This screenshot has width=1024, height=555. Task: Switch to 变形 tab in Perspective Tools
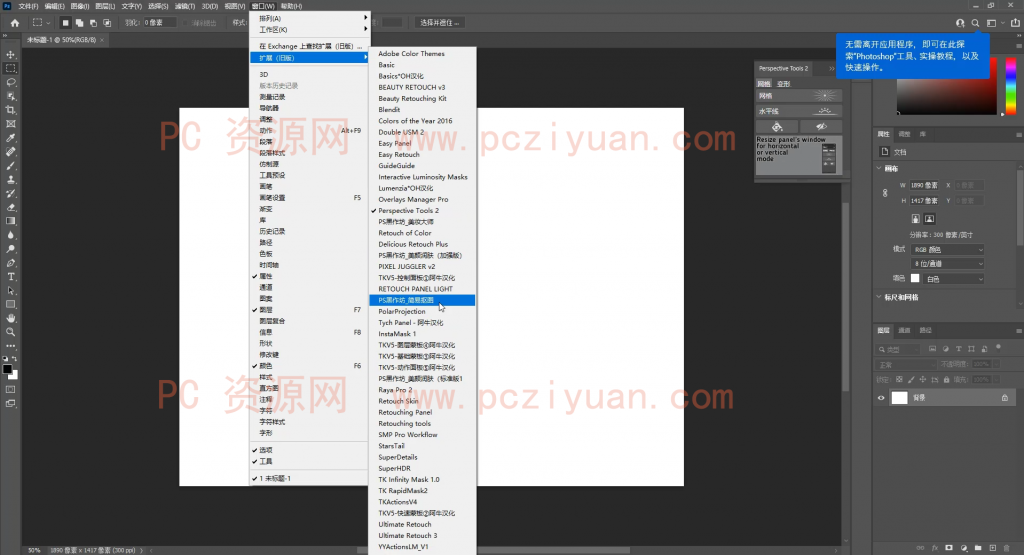click(784, 84)
